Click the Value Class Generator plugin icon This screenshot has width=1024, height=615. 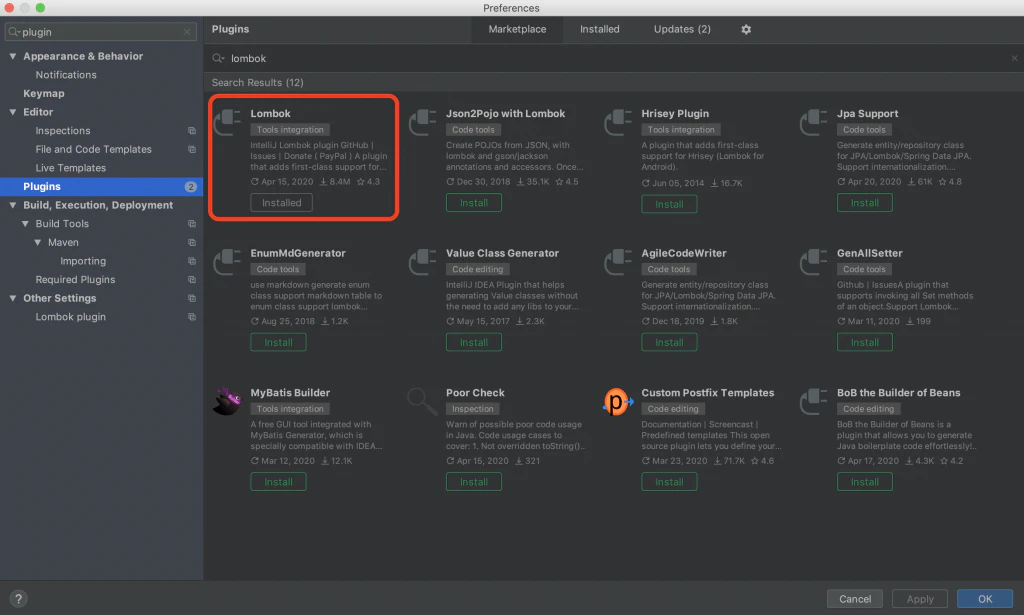423,262
